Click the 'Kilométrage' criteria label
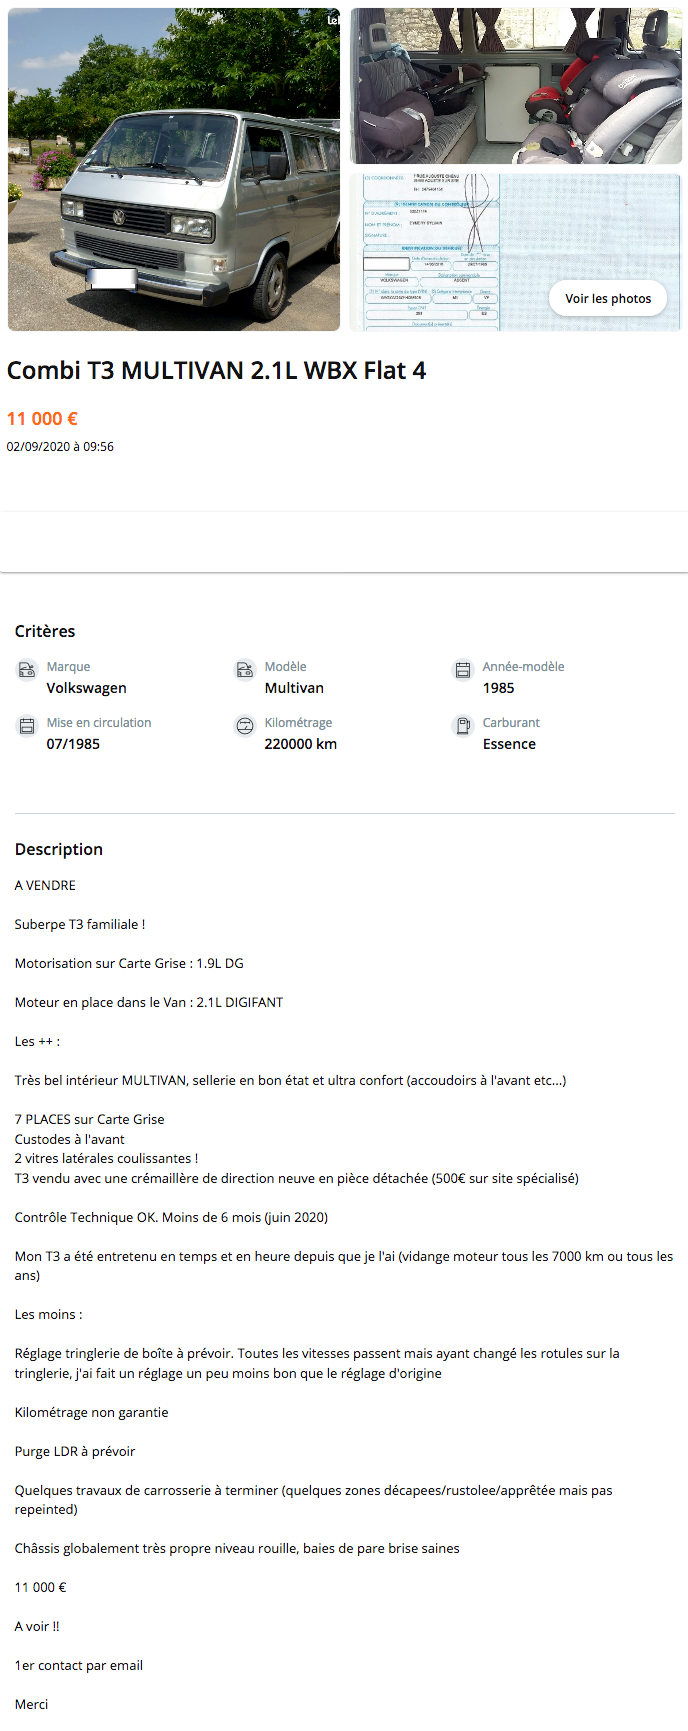The height and width of the screenshot is (1731, 688). click(x=298, y=723)
